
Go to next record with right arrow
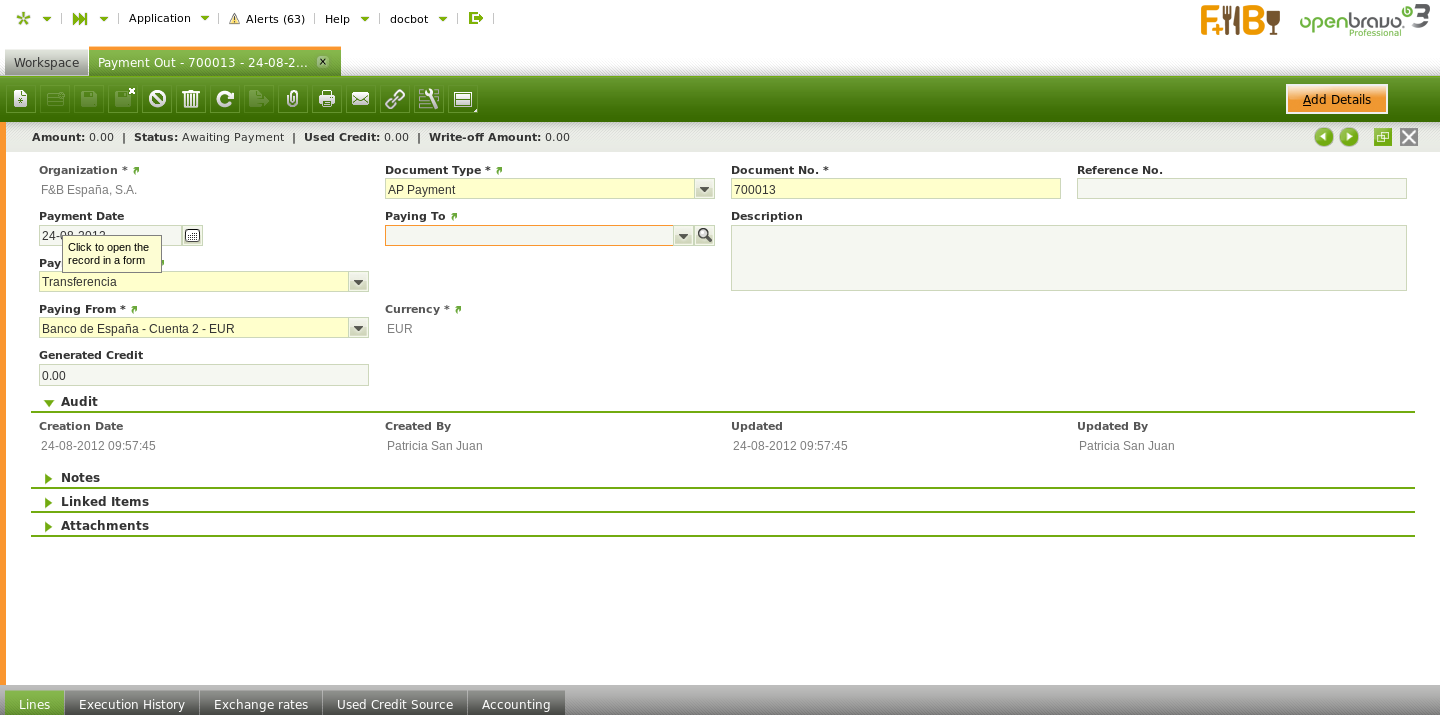(1349, 137)
